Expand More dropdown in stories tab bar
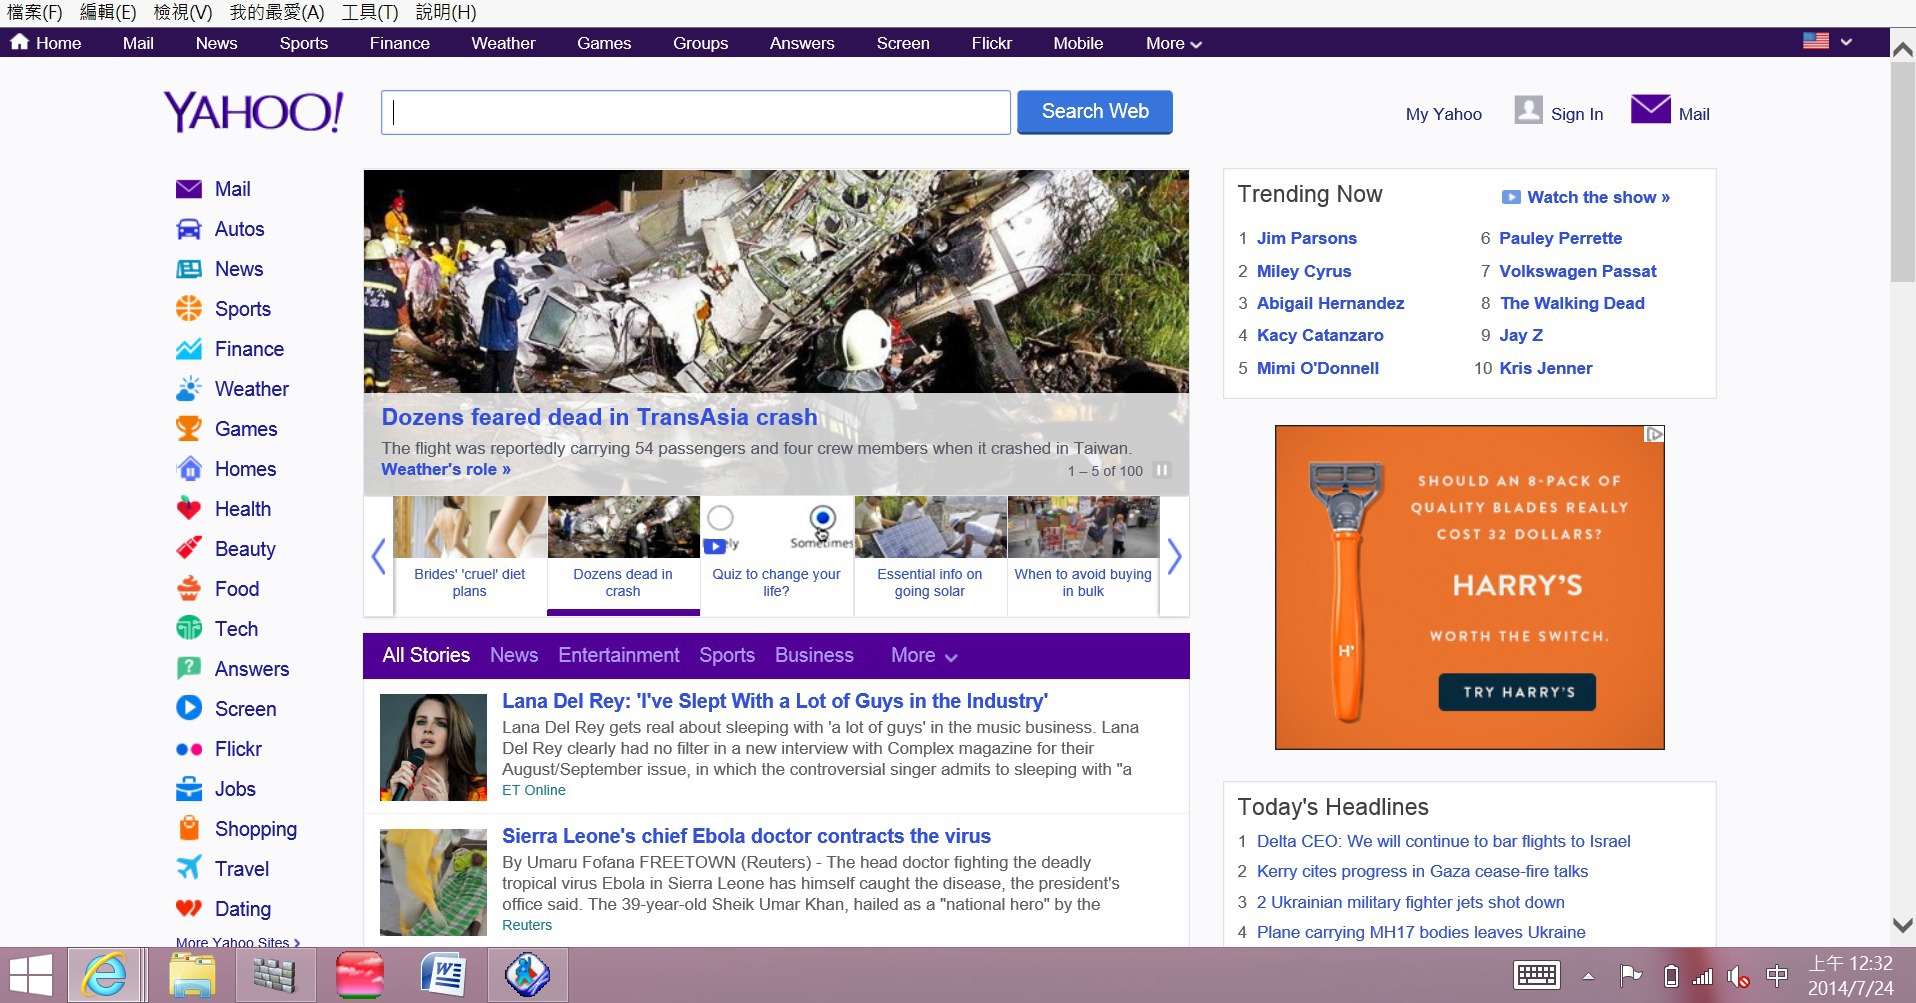Image resolution: width=1916 pixels, height=1003 pixels. [924, 656]
